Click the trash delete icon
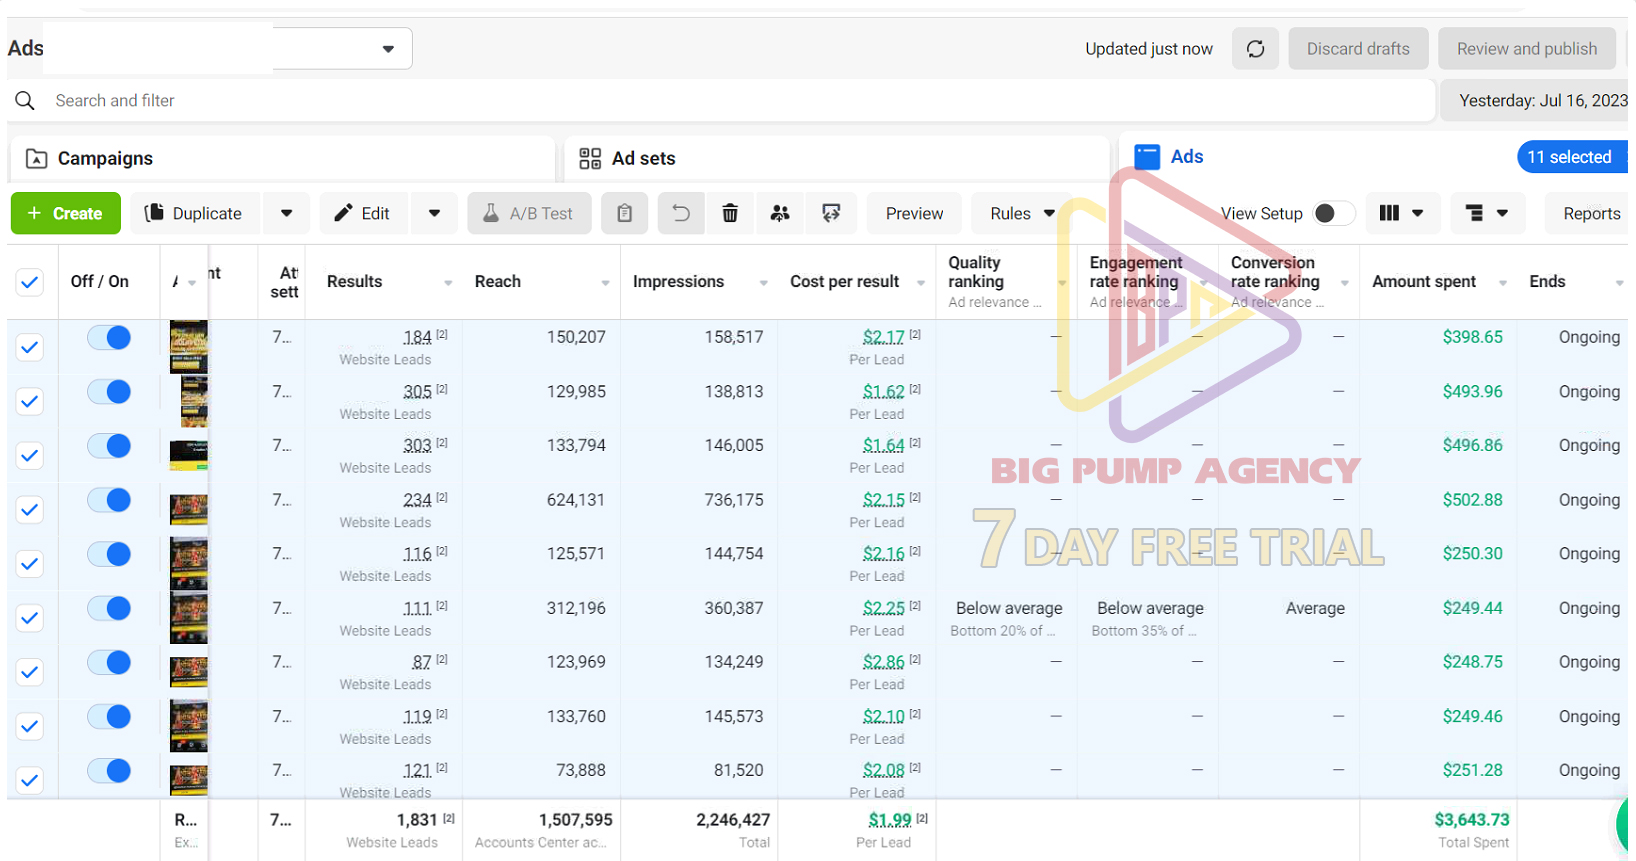Viewport: 1636px width, 861px height. tap(730, 213)
